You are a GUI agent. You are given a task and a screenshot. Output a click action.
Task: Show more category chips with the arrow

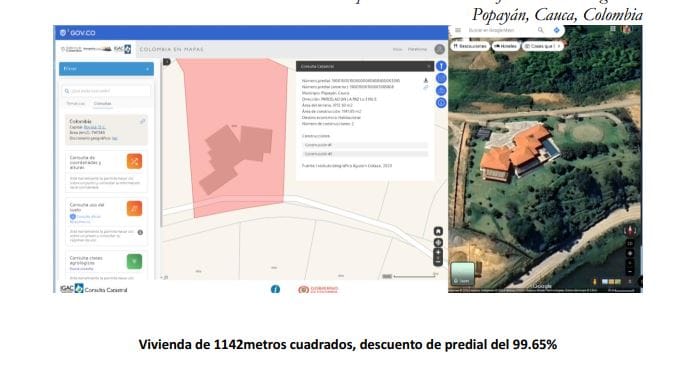click(x=559, y=46)
